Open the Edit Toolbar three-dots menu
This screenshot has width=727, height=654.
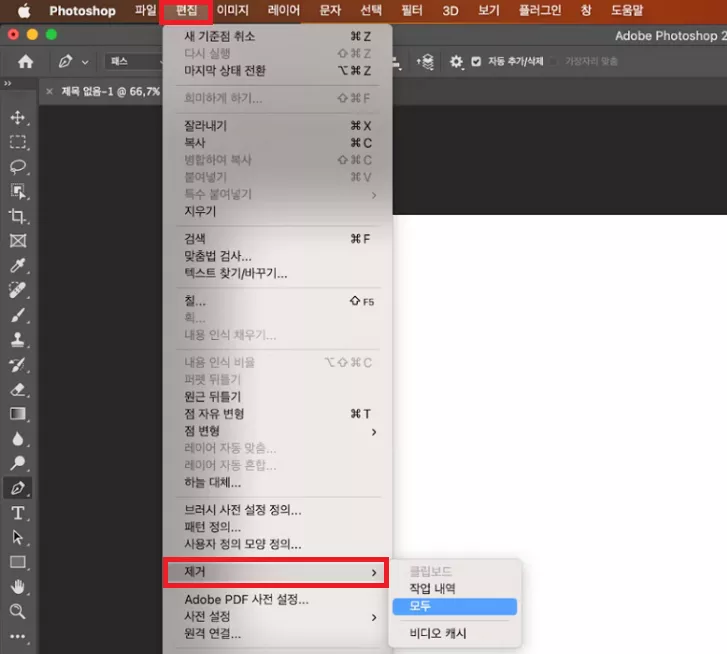point(18,636)
